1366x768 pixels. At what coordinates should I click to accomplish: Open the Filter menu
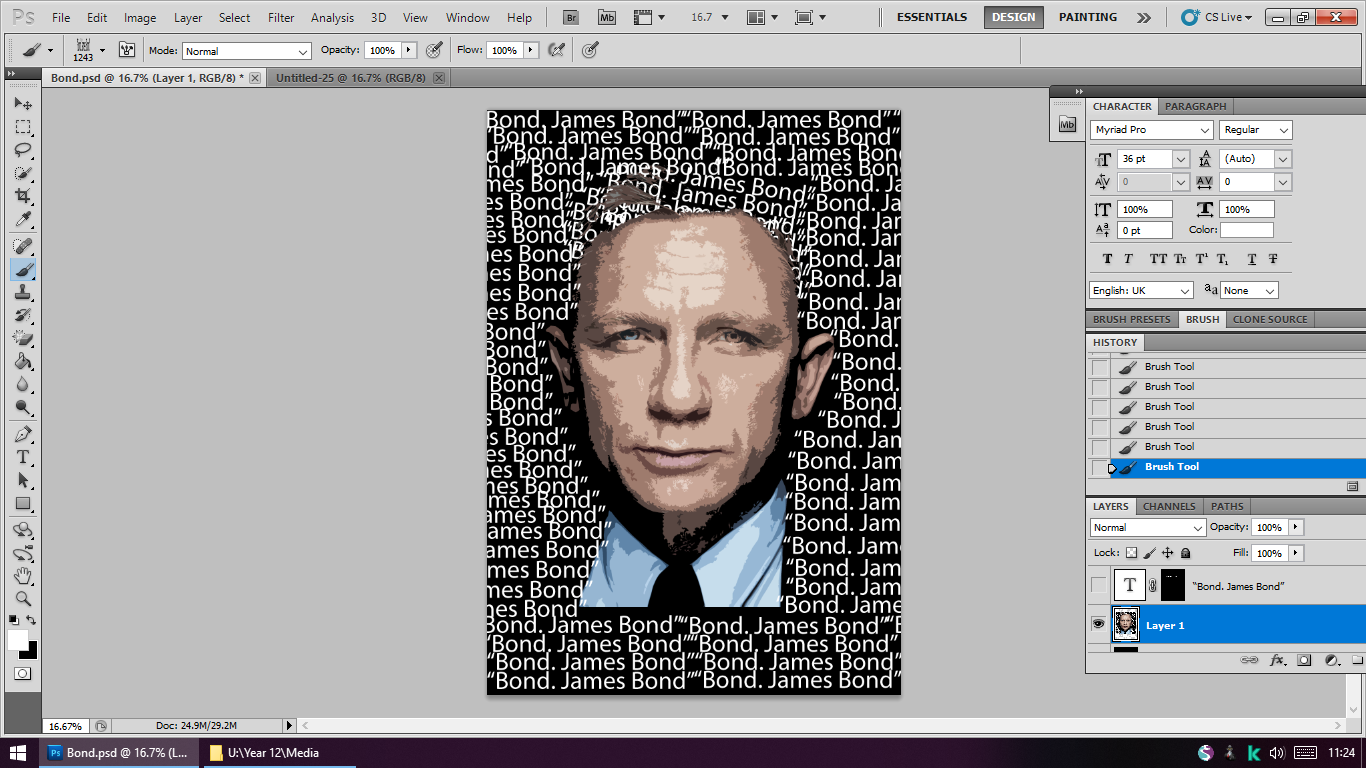click(x=281, y=18)
